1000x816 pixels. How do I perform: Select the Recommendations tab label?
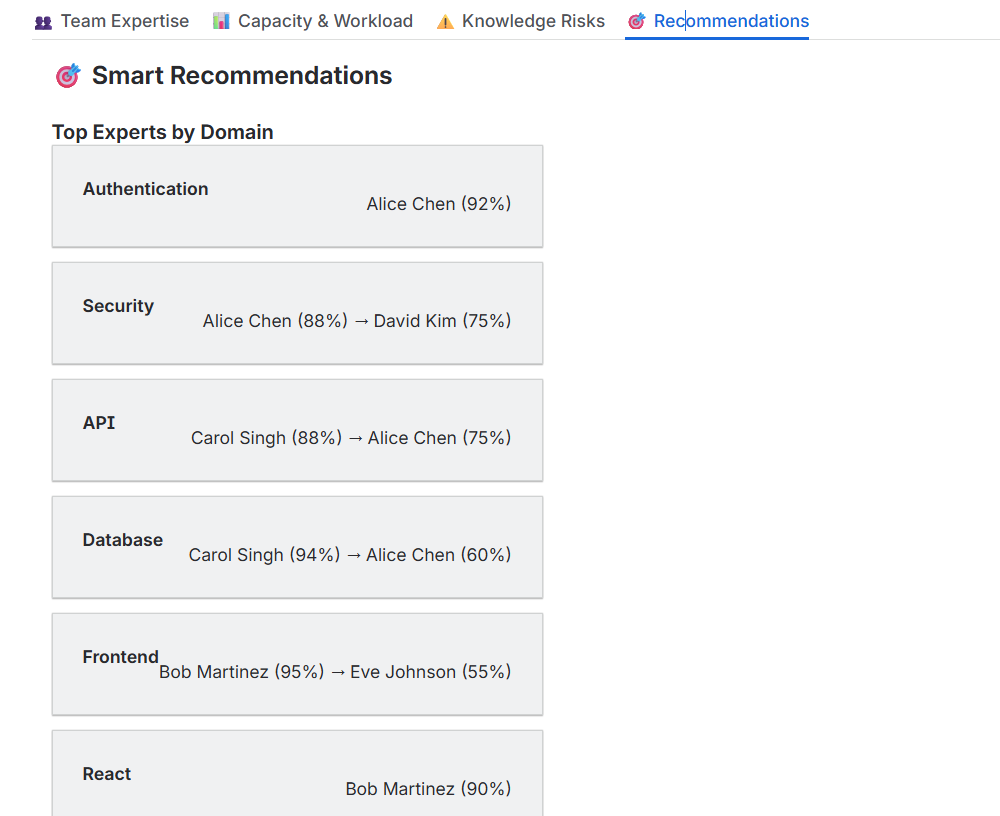[x=731, y=21]
